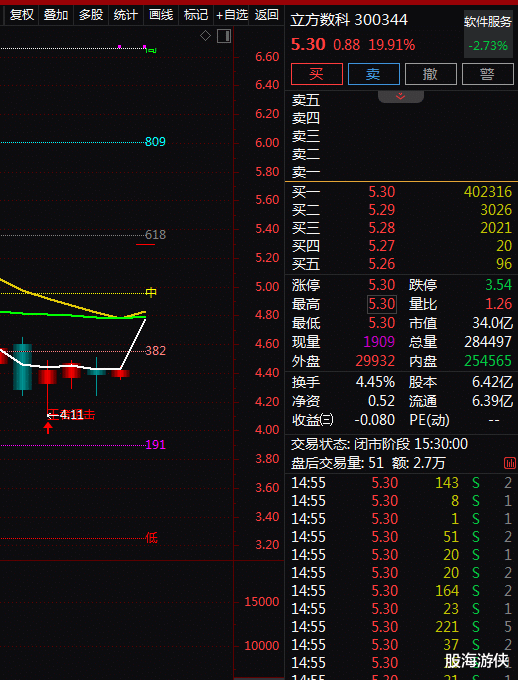Open the 叠加 overlay menu
Image resolution: width=518 pixels, height=680 pixels.
click(56, 15)
